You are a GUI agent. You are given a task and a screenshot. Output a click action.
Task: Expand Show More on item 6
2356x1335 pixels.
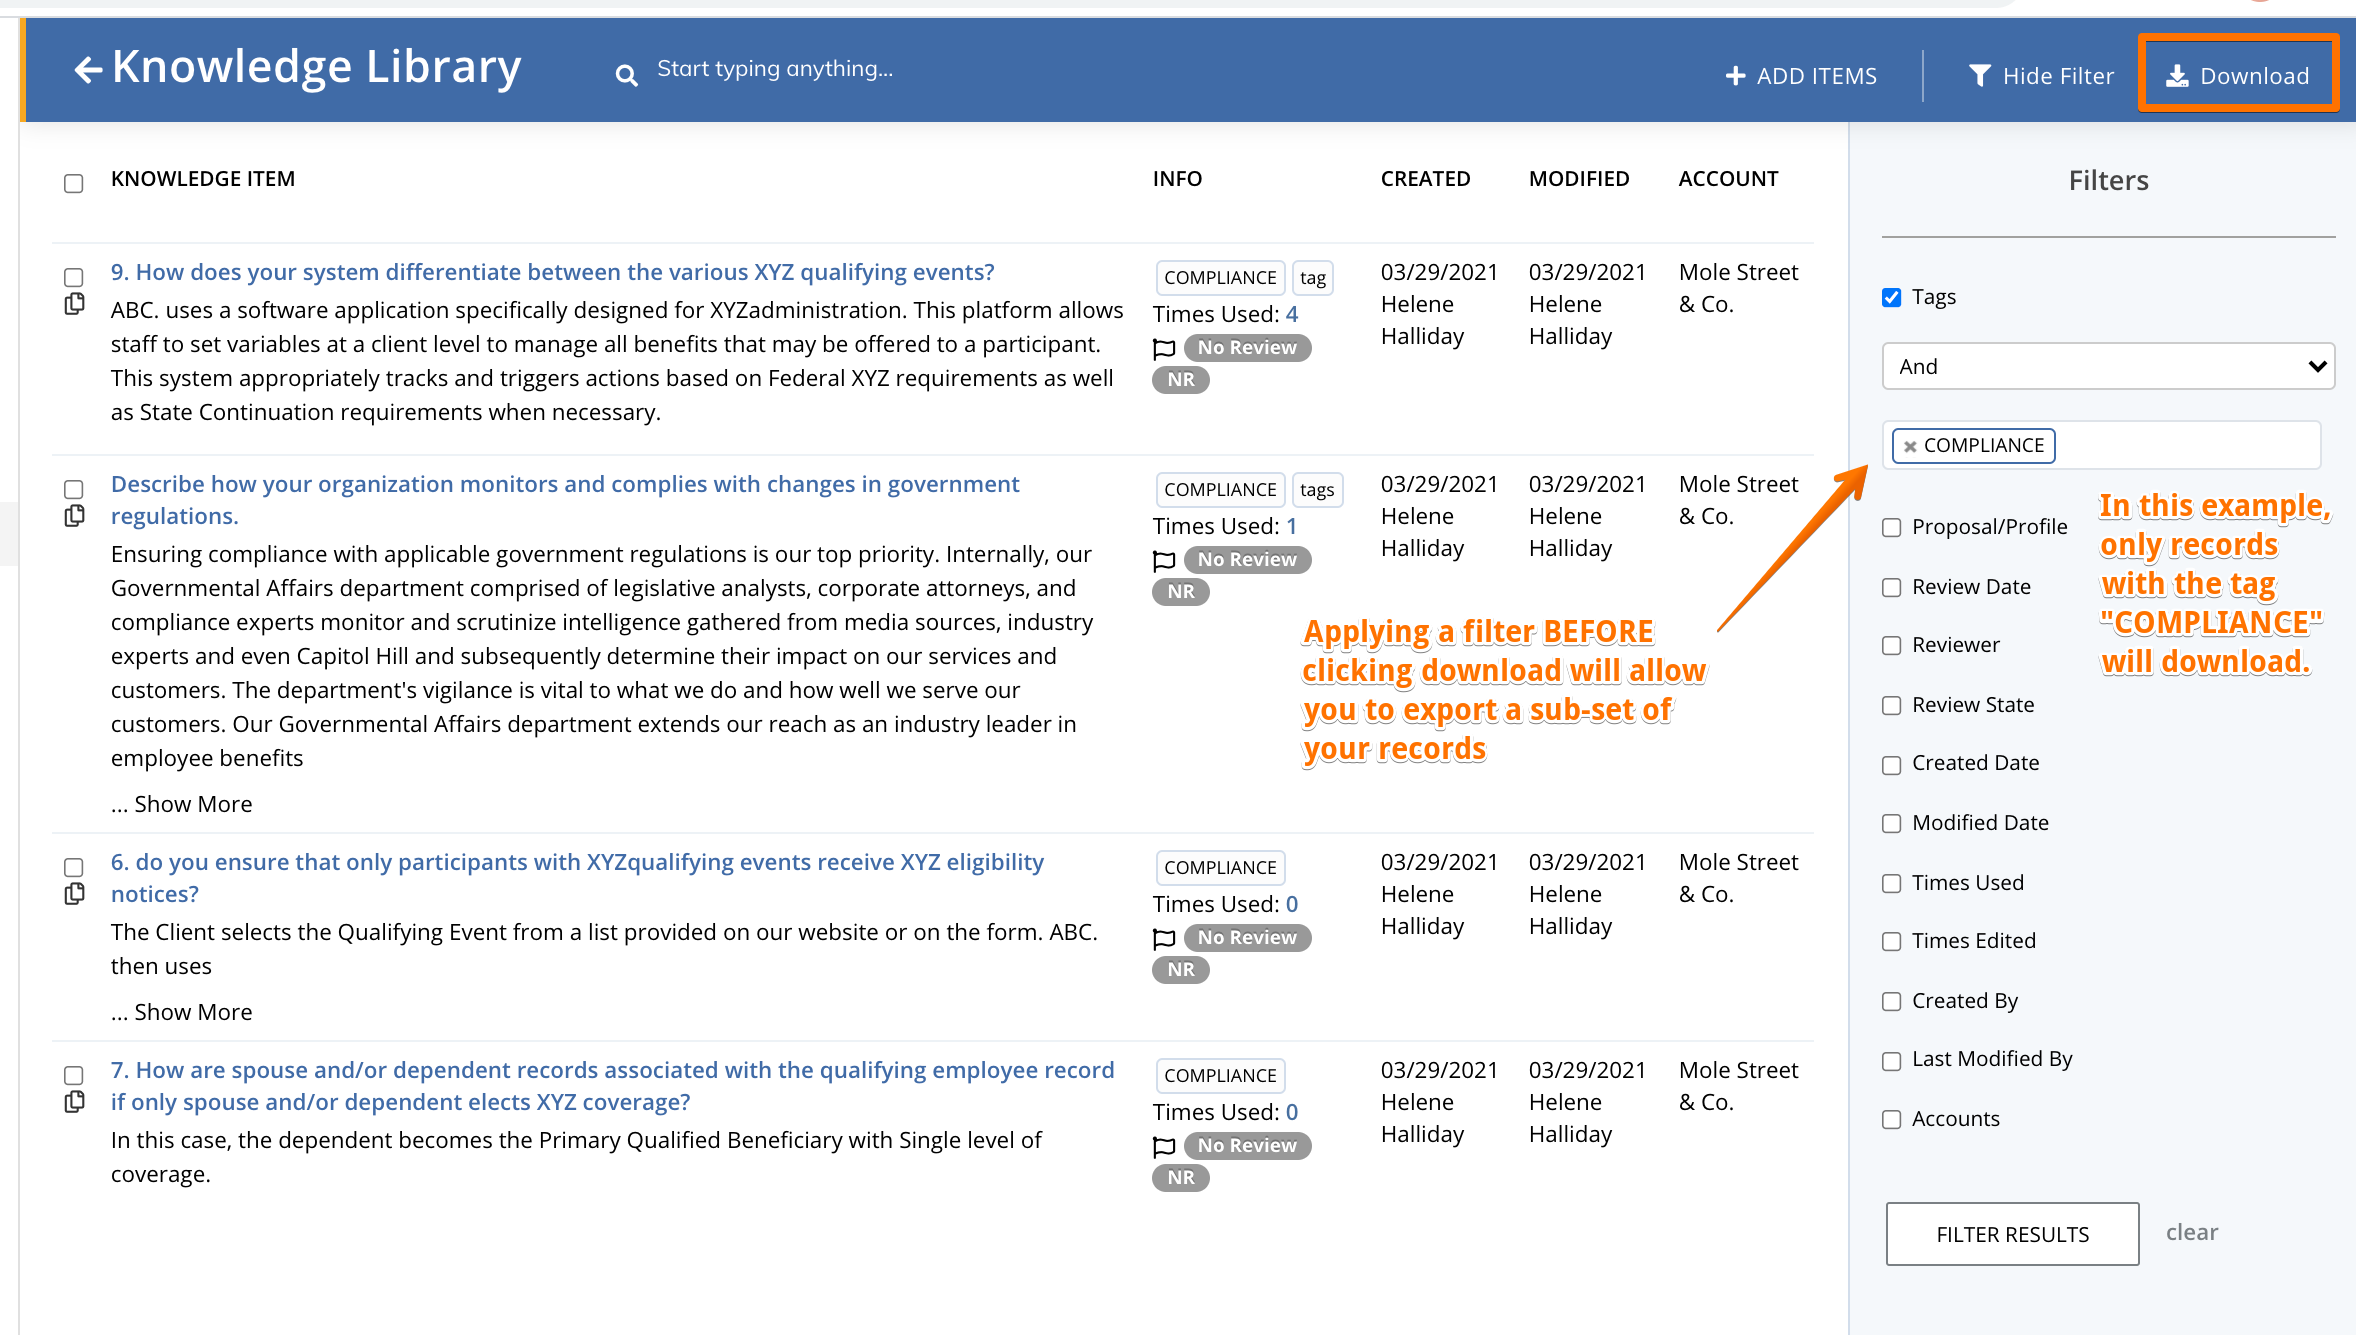192,1012
